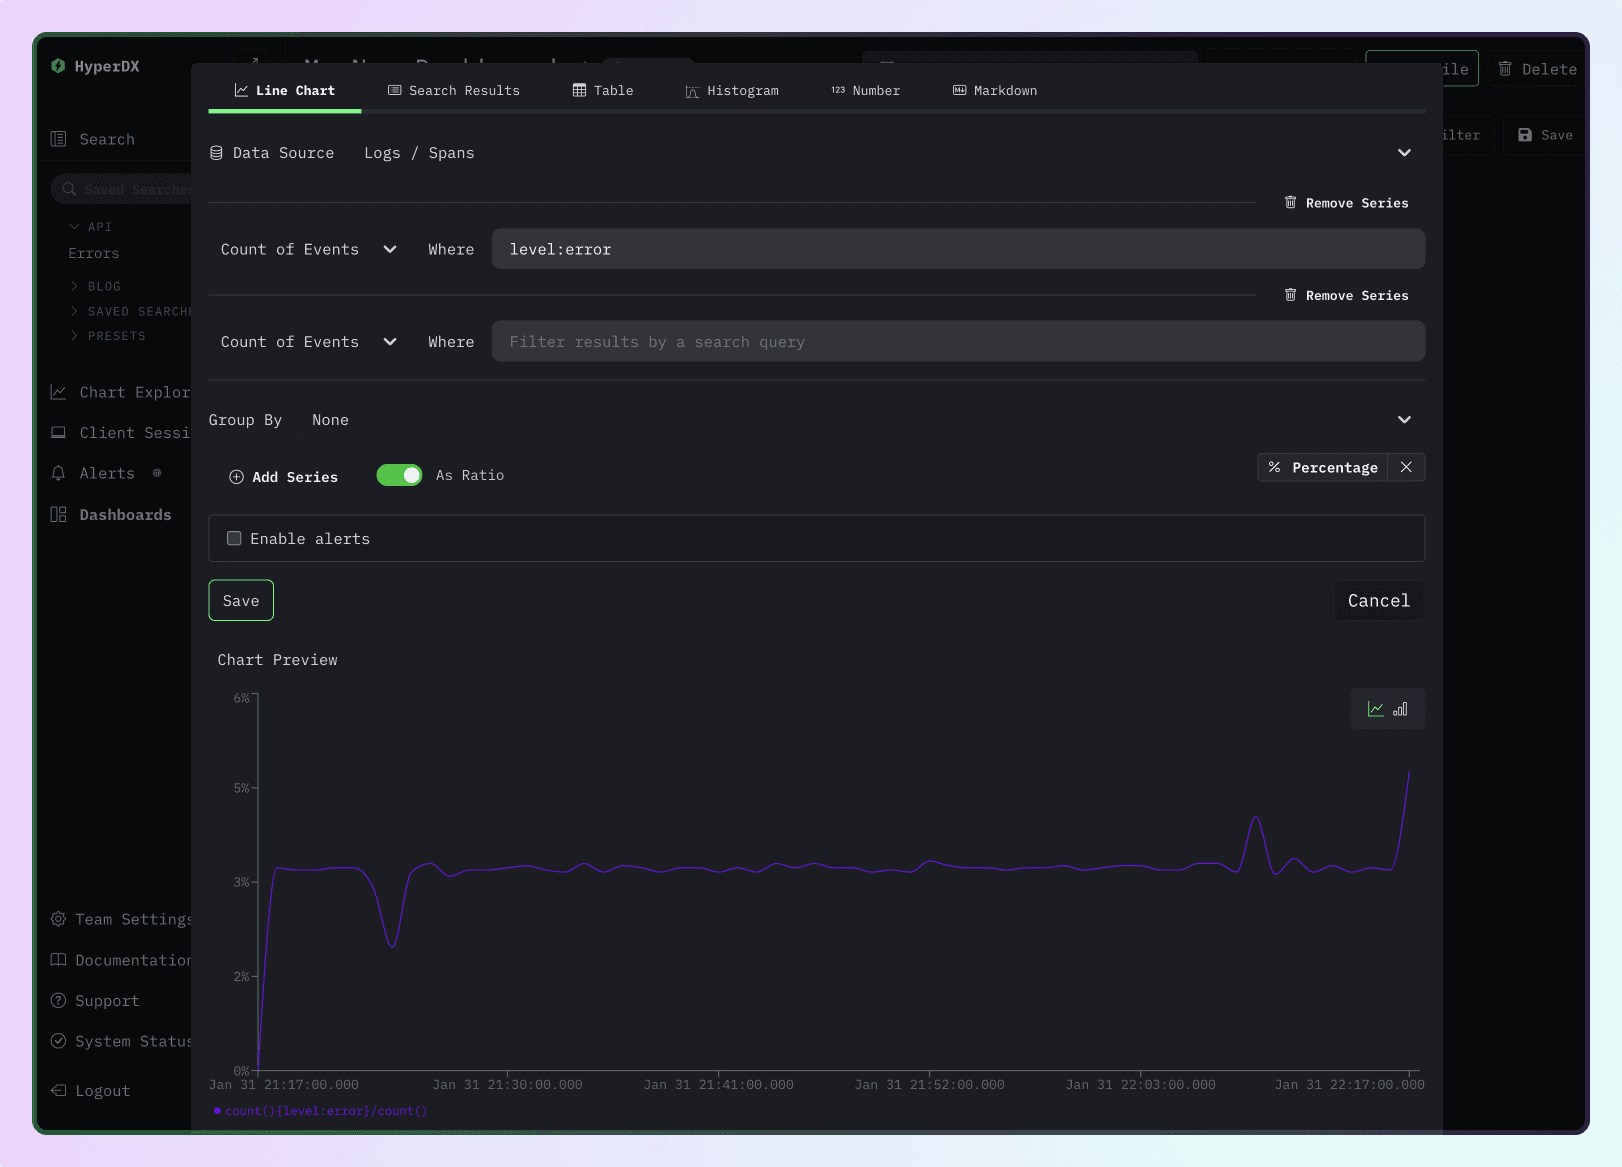
Task: Select the Data Source database icon
Action: pos(217,152)
